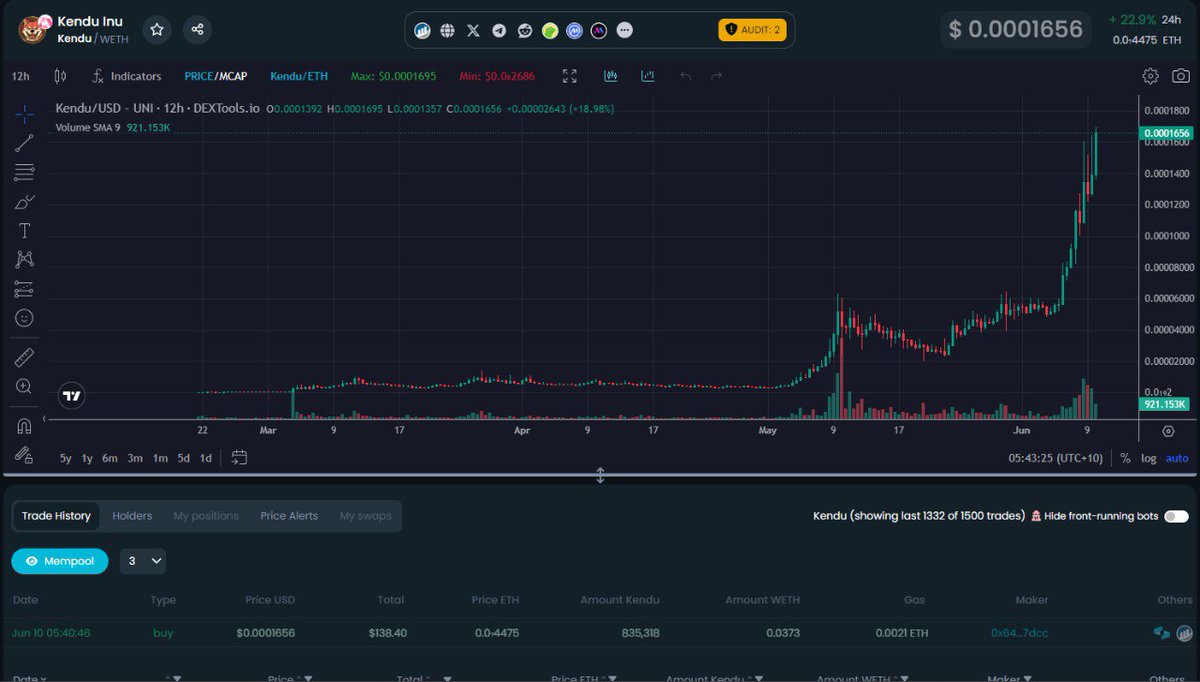This screenshot has height=682, width=1200.
Task: Select the brush drawing tool
Action: coord(24,202)
